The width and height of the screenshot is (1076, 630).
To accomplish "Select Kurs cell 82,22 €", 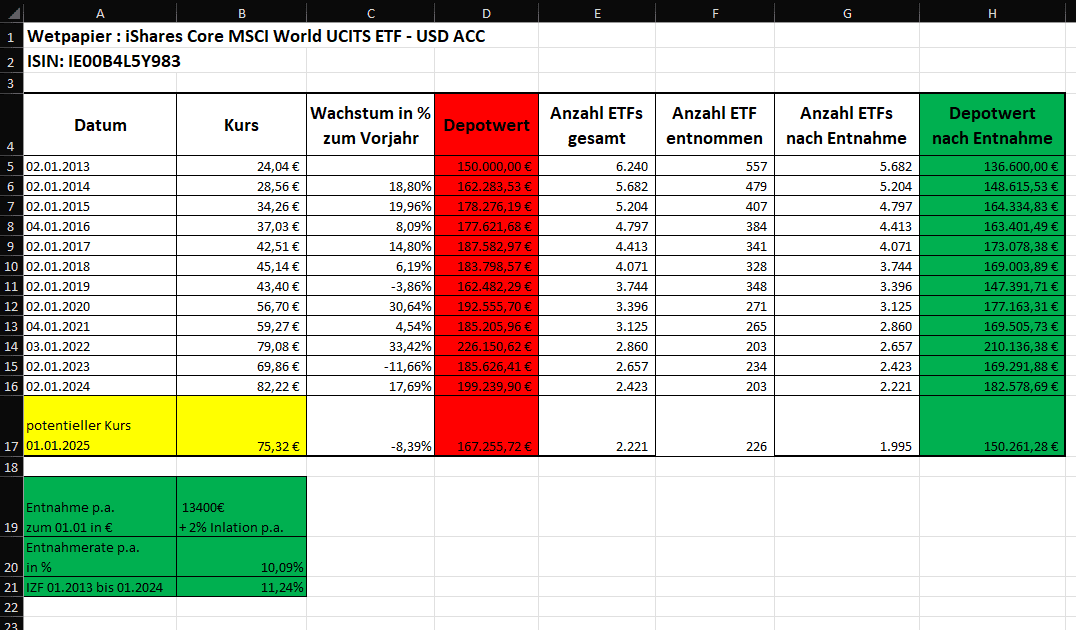I will [242, 385].
